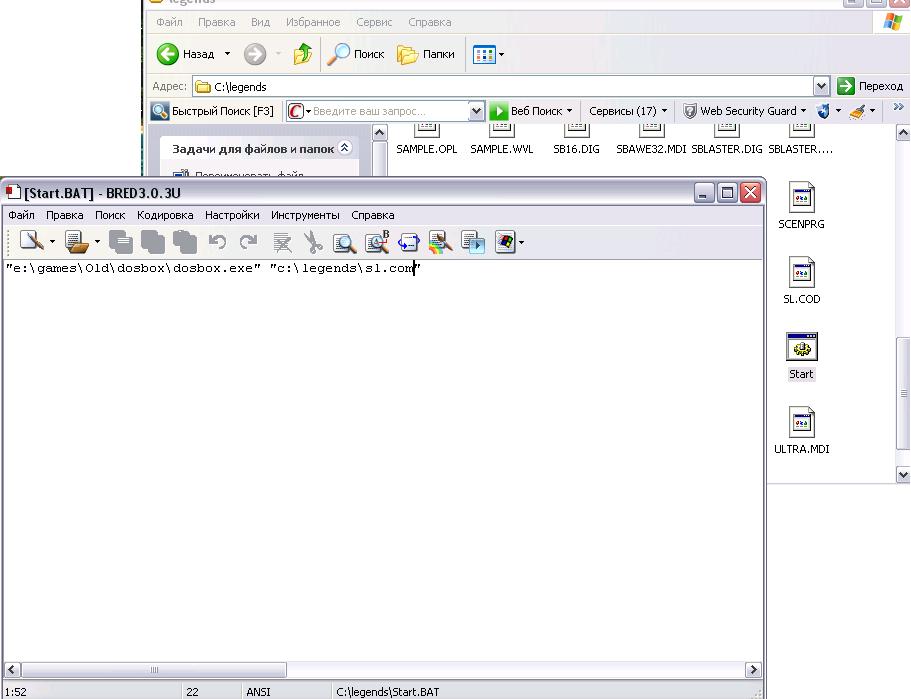Click the Поиск search icon in Explorer toolbar
911x699 pixels.
(338, 54)
